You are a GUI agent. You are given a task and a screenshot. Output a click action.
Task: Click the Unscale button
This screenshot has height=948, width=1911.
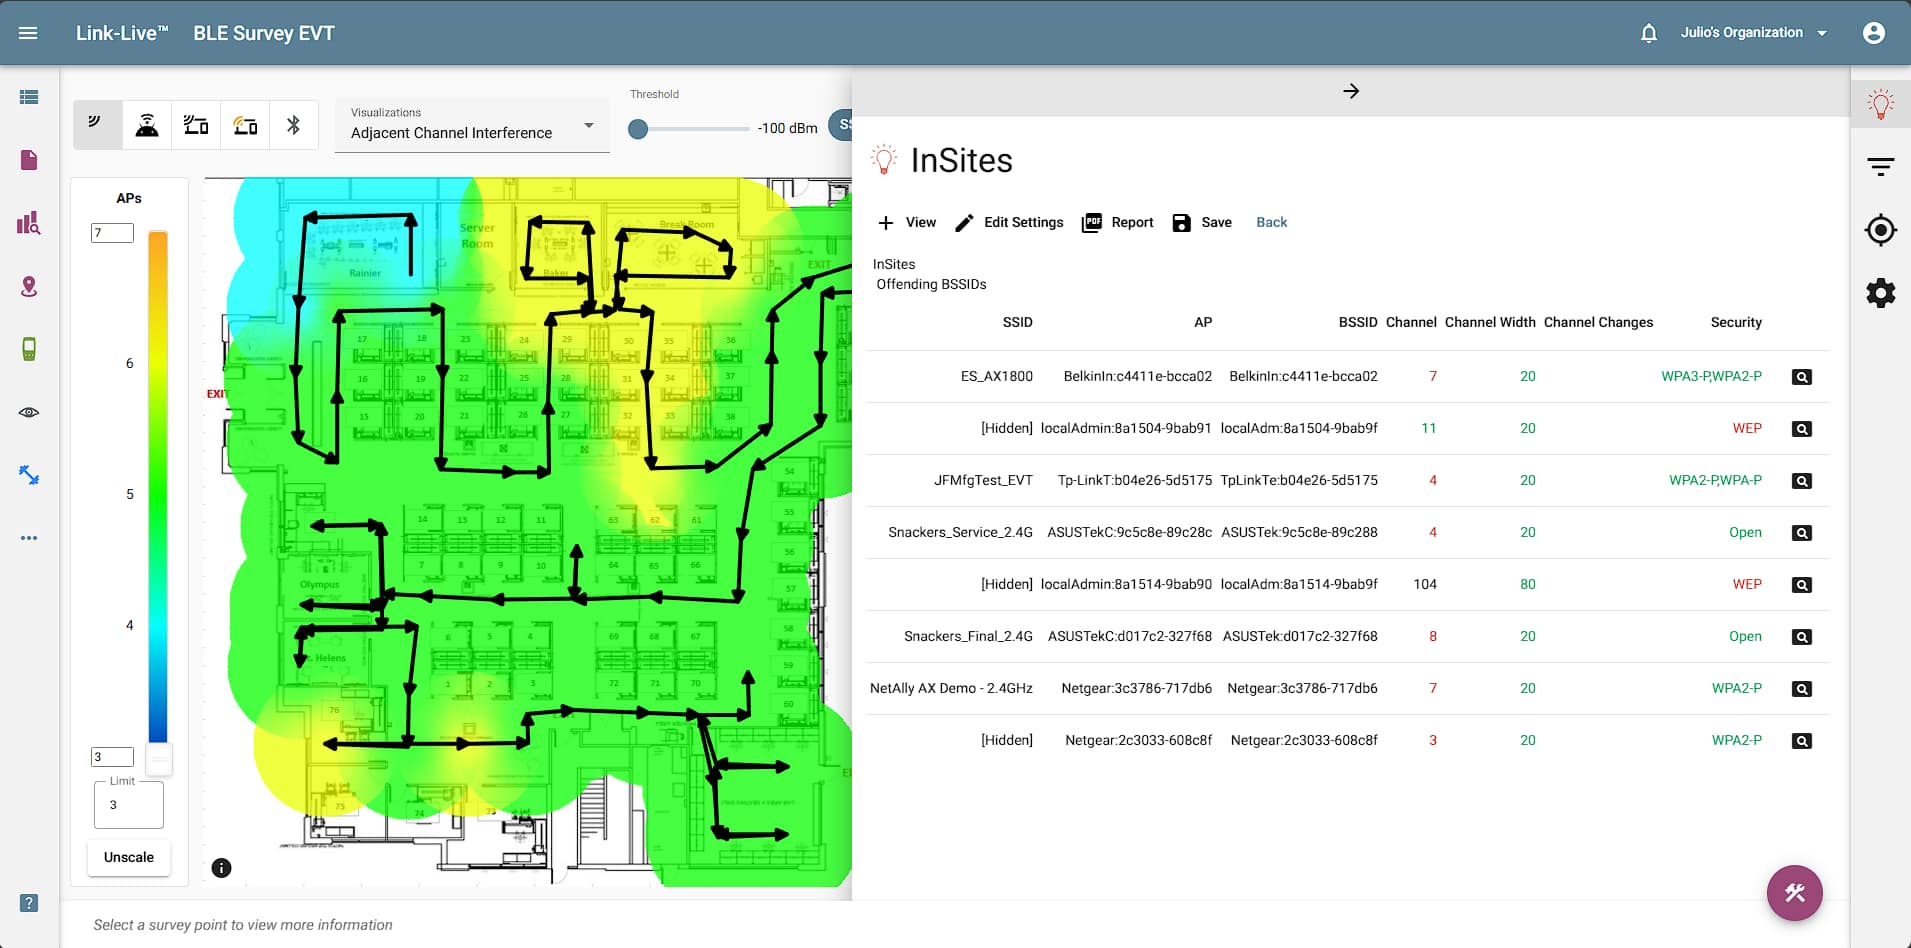click(128, 857)
